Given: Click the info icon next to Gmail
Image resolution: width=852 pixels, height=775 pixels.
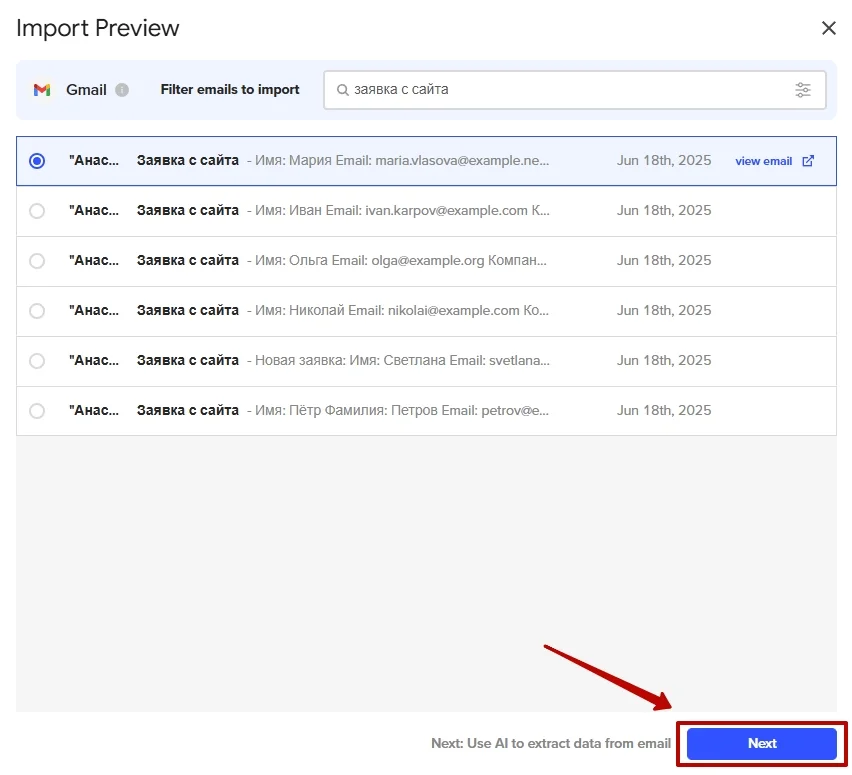Looking at the screenshot, I should (122, 90).
